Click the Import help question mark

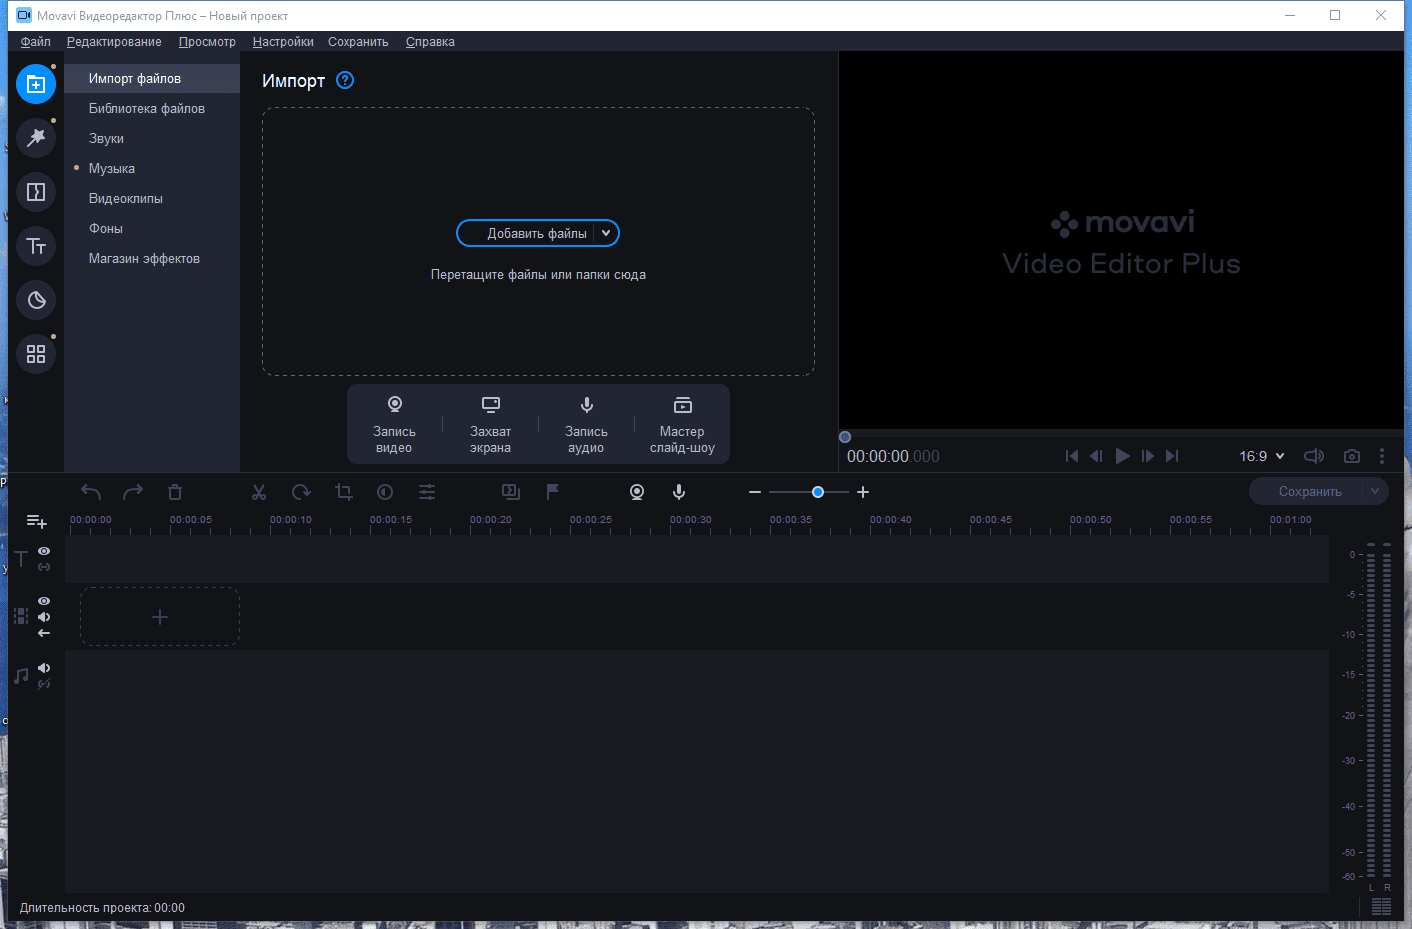tap(345, 80)
